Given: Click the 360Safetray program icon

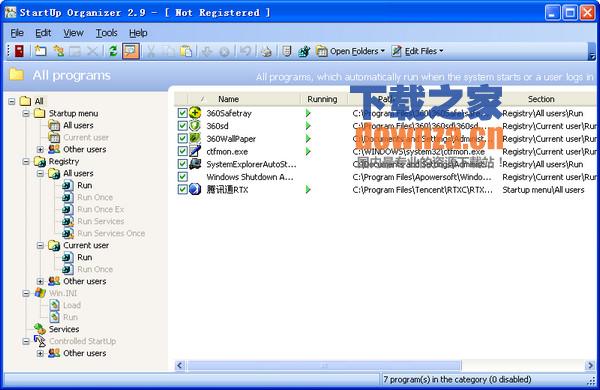Looking at the screenshot, I should 195,113.
